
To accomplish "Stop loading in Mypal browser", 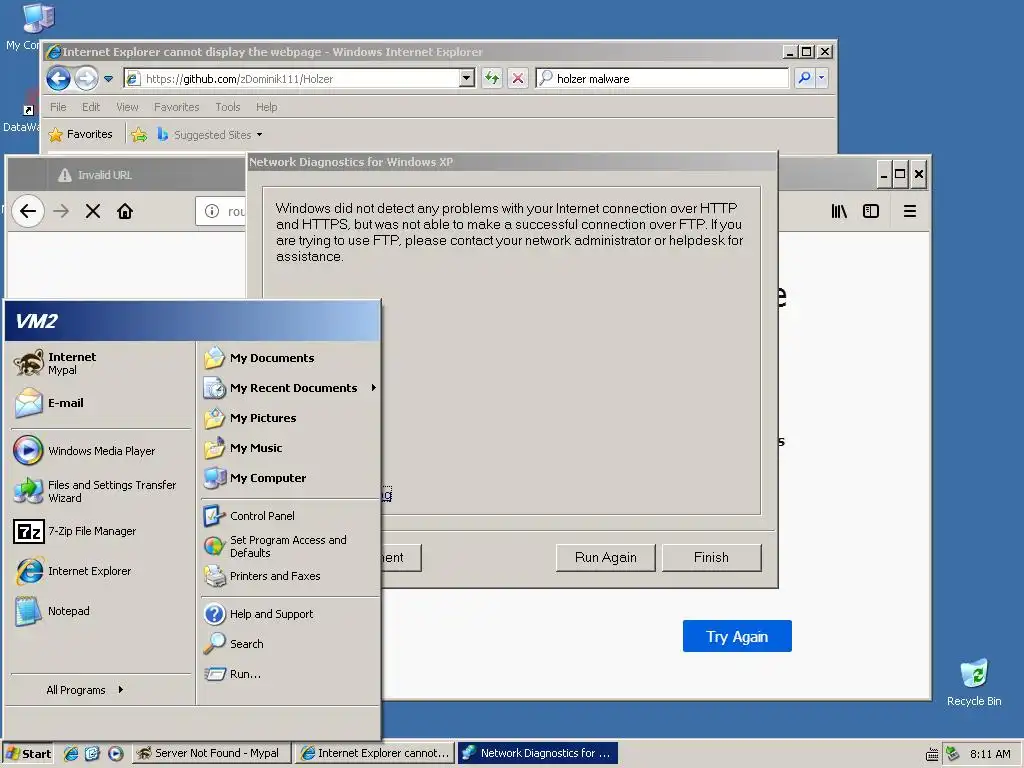I will coord(93,211).
